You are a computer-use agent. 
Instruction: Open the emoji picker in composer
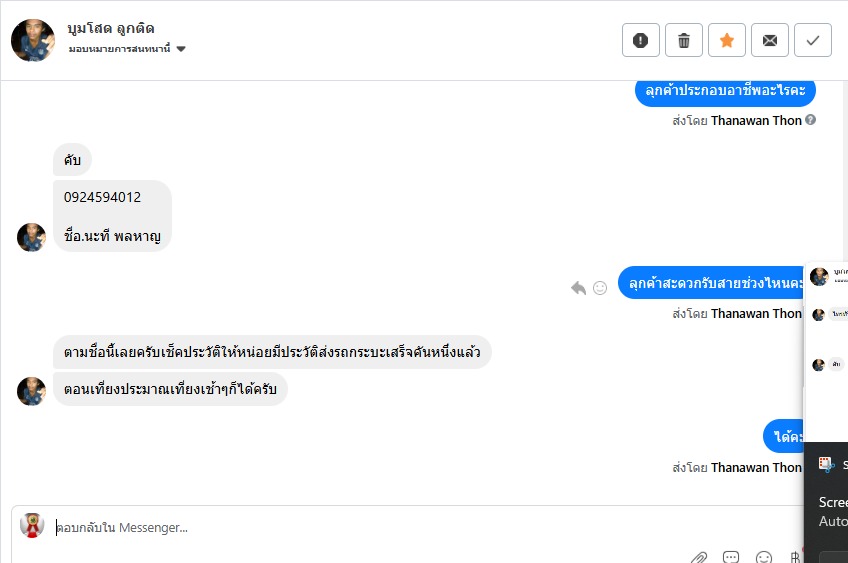point(764,557)
